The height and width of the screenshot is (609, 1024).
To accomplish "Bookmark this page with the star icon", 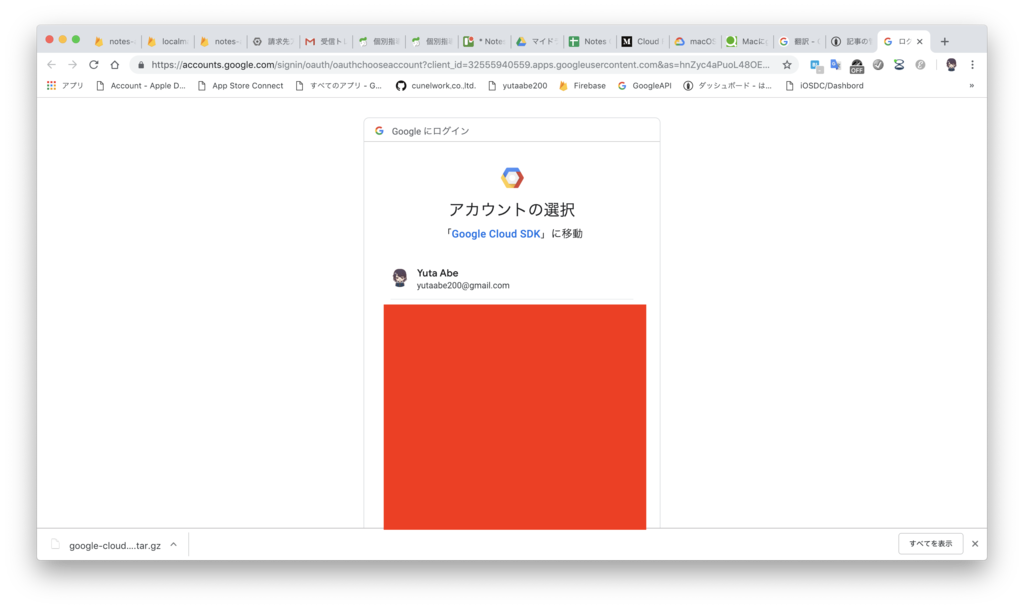I will [787, 65].
